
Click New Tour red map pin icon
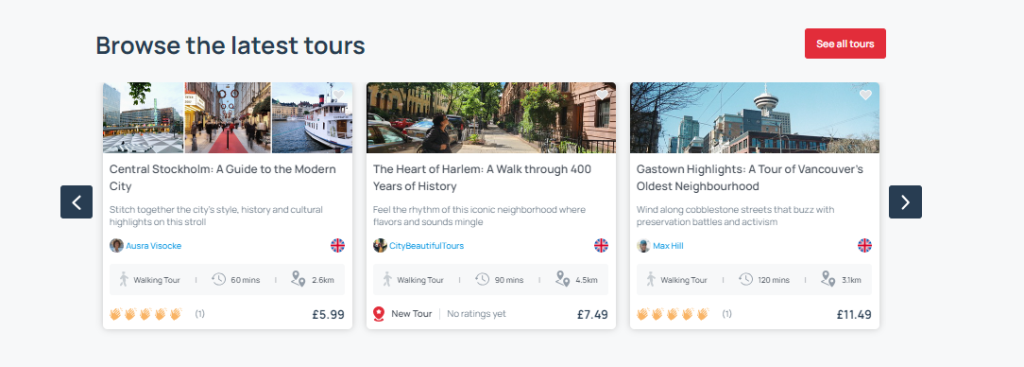[379, 314]
